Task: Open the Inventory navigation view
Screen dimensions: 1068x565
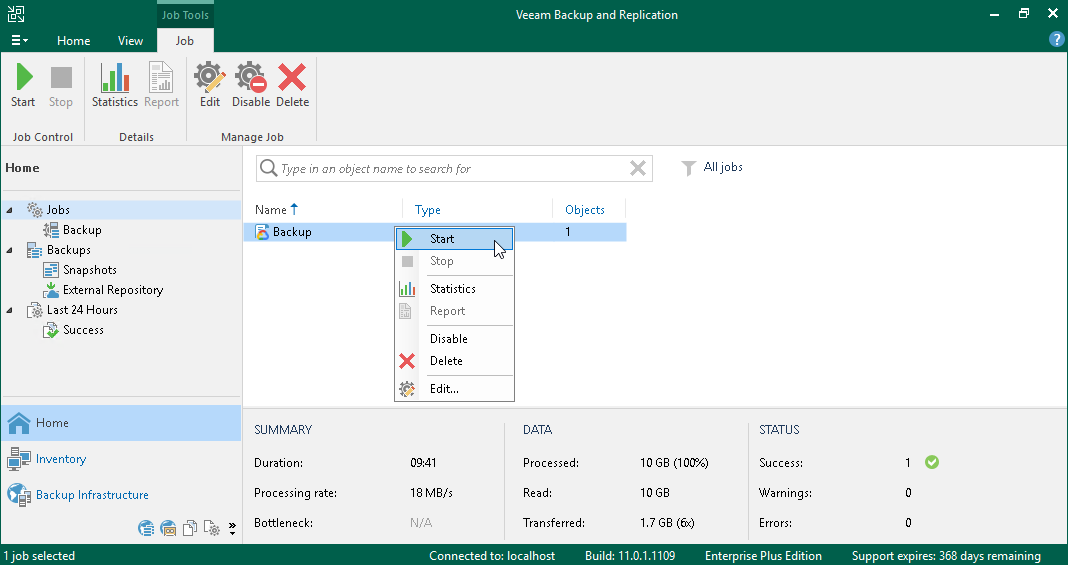Action: (x=121, y=459)
